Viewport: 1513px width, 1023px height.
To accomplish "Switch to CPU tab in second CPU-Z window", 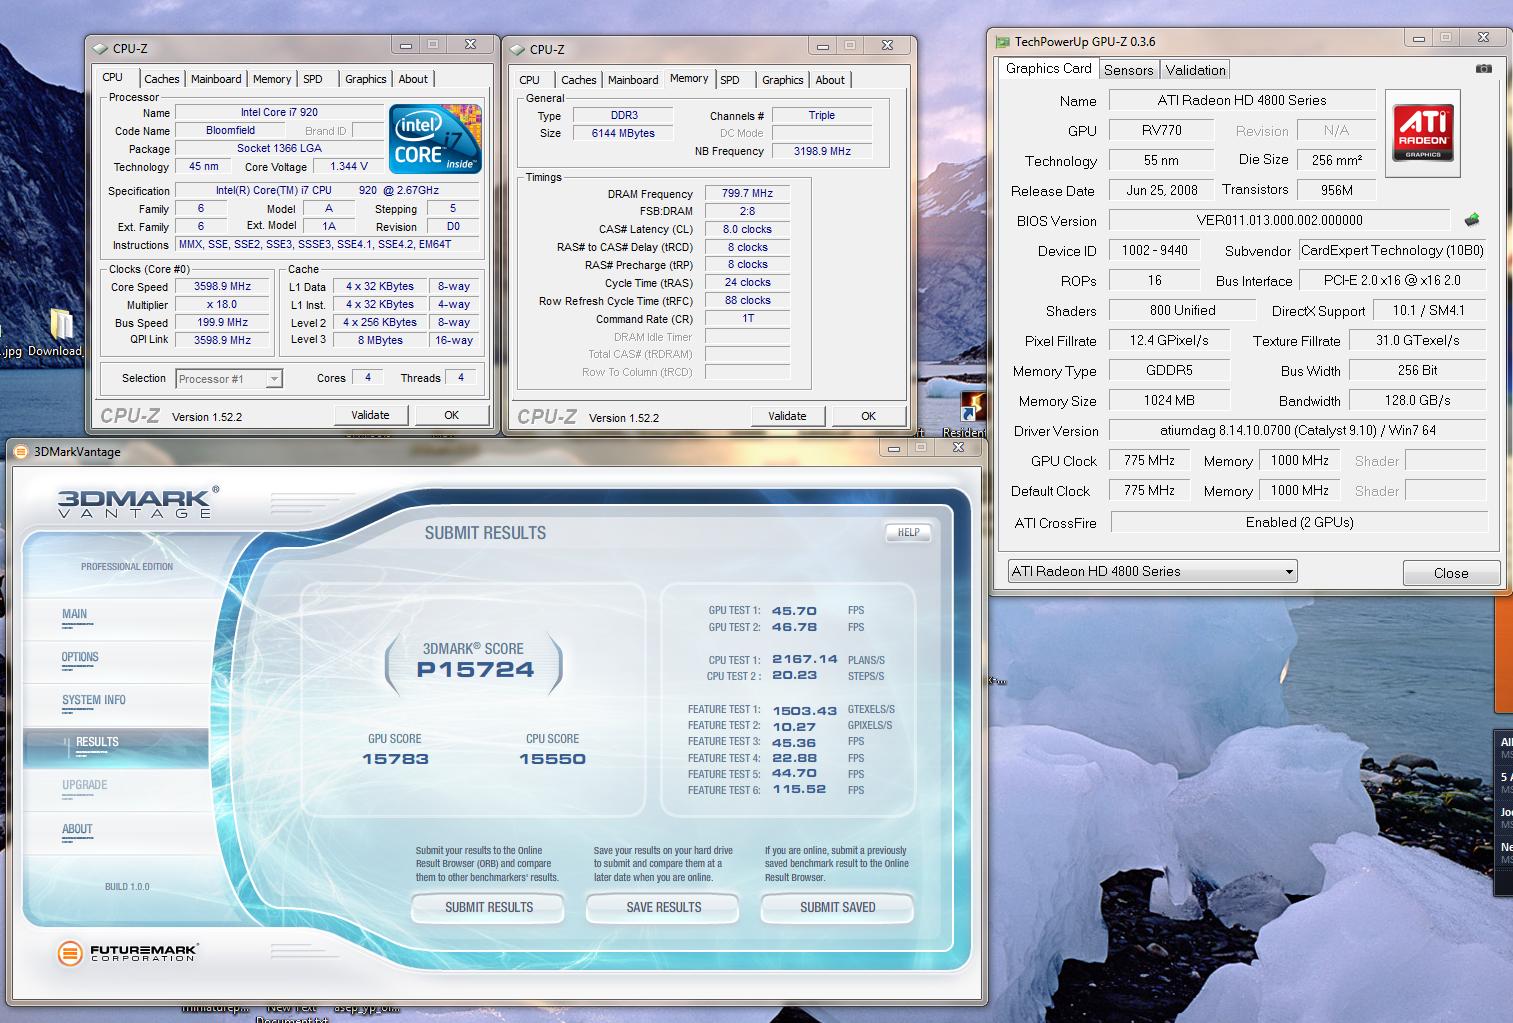I will tap(530, 80).
